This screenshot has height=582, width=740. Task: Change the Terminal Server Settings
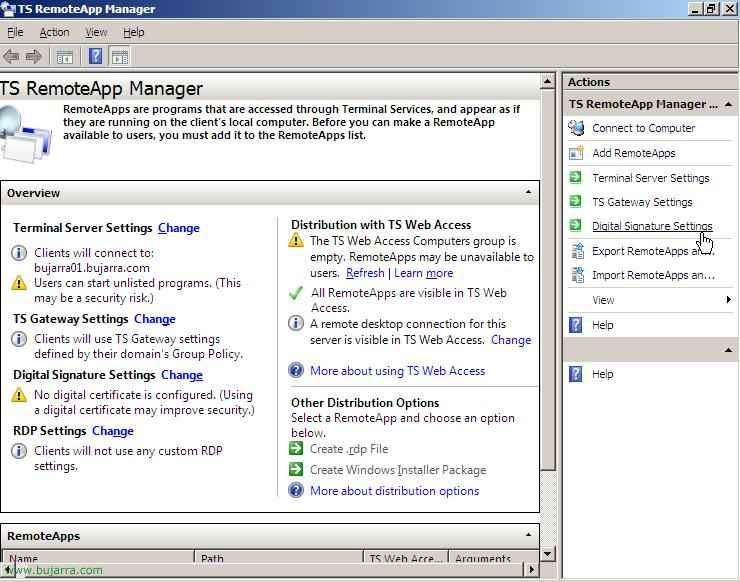(178, 228)
